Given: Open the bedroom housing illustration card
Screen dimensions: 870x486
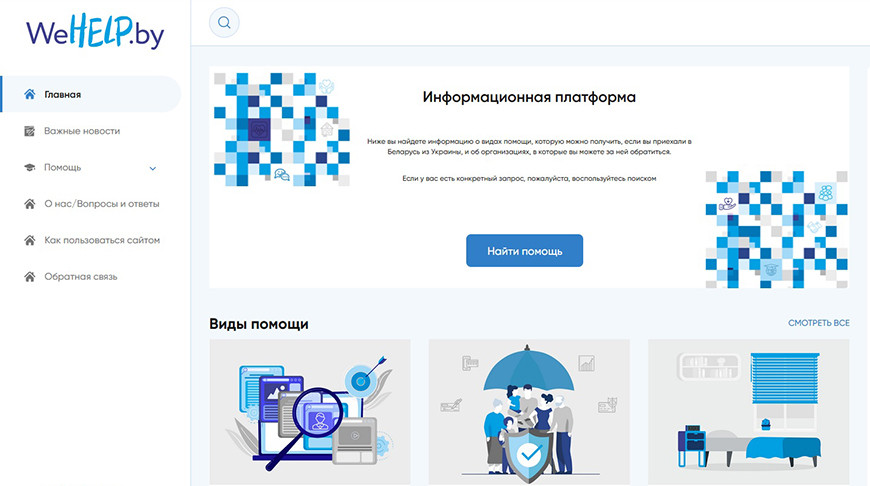Looking at the screenshot, I should point(748,412).
